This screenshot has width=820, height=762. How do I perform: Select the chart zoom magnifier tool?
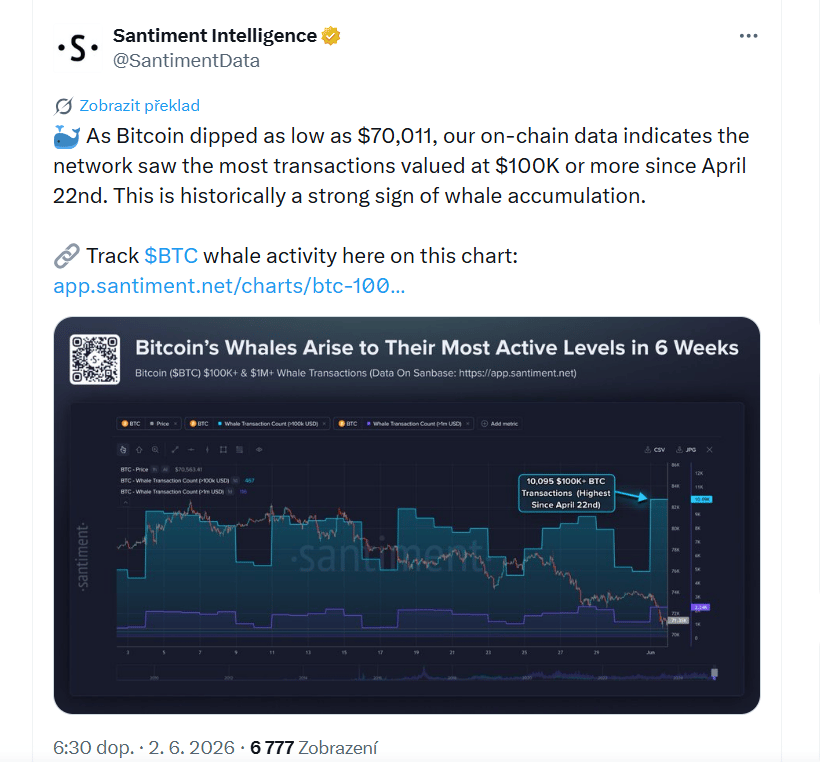(x=155, y=450)
